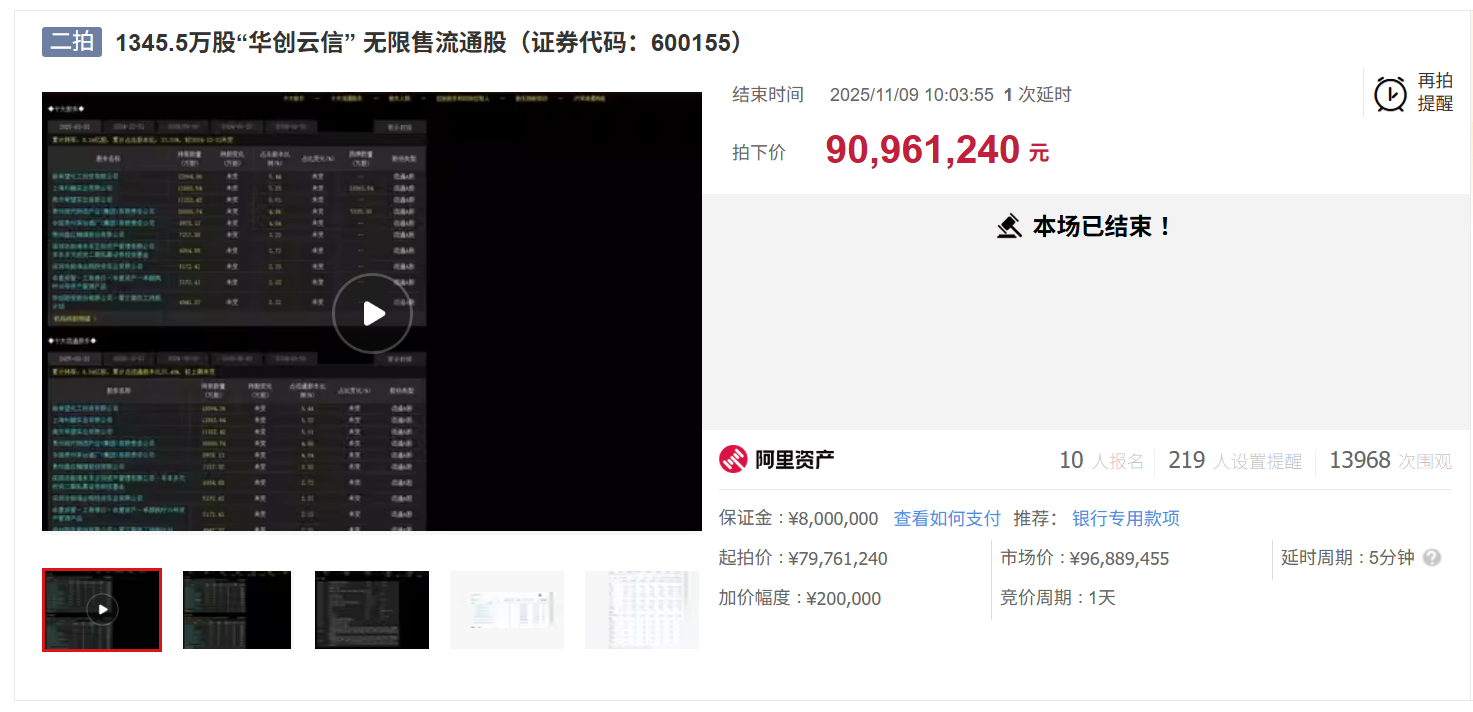Click the 13968 次围观 view count
1473x712 pixels.
(x=1390, y=460)
